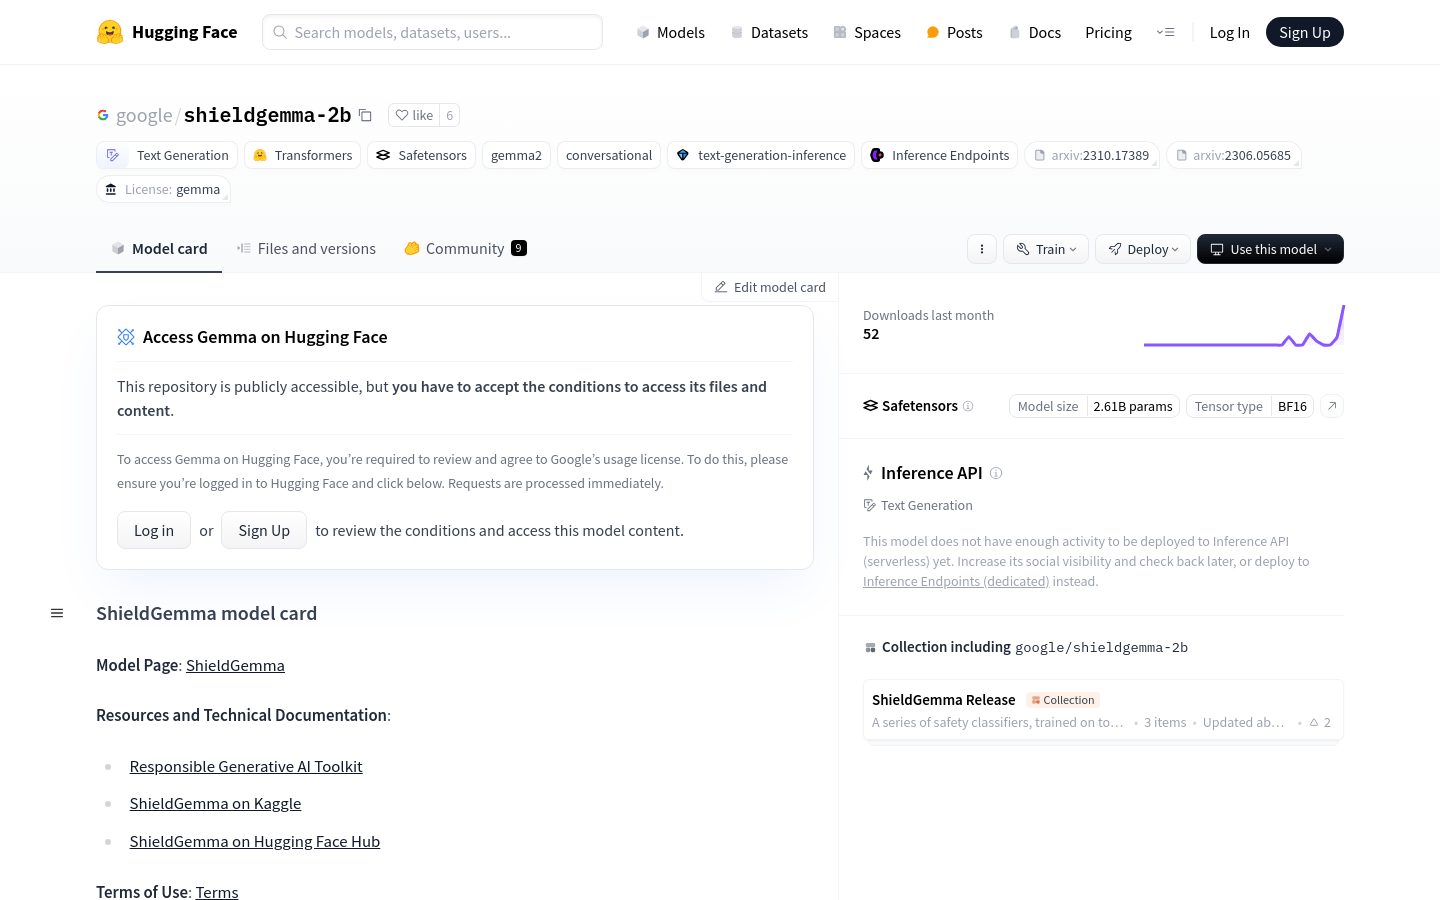Open the ShieldGemma model page link
The height and width of the screenshot is (900, 1440).
[235, 665]
